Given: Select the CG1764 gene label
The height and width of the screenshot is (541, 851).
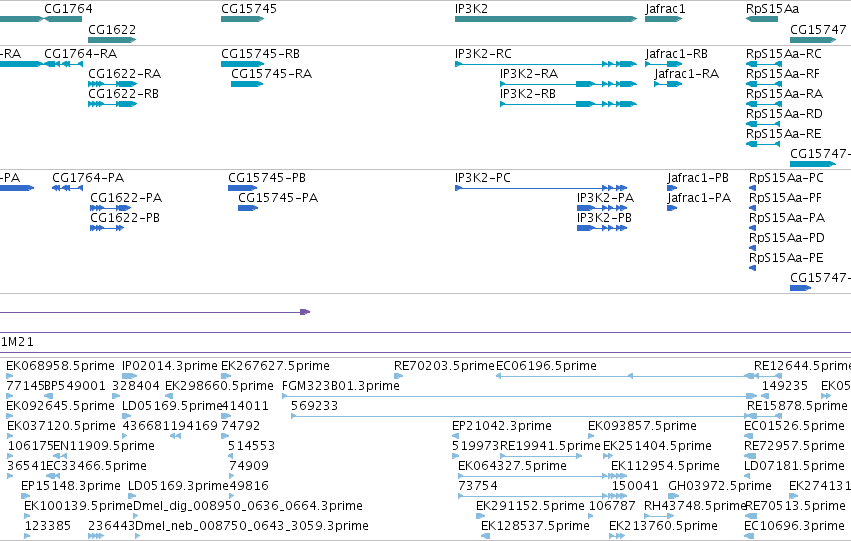Looking at the screenshot, I should click(68, 9).
